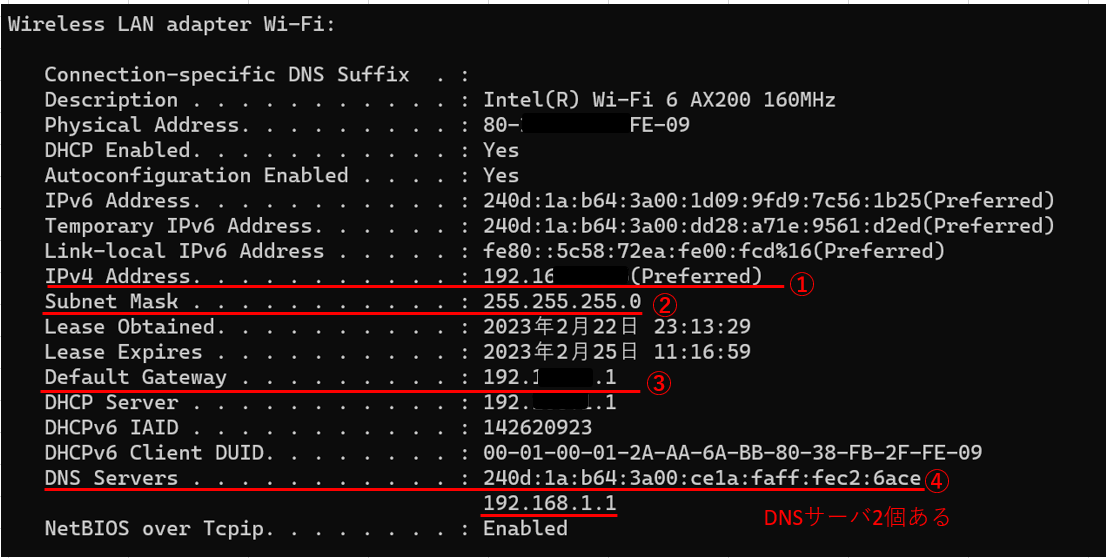The height and width of the screenshot is (558, 1106).
Task: Click the Subnet Mask value 255.255.255.0
Action: pos(562,301)
